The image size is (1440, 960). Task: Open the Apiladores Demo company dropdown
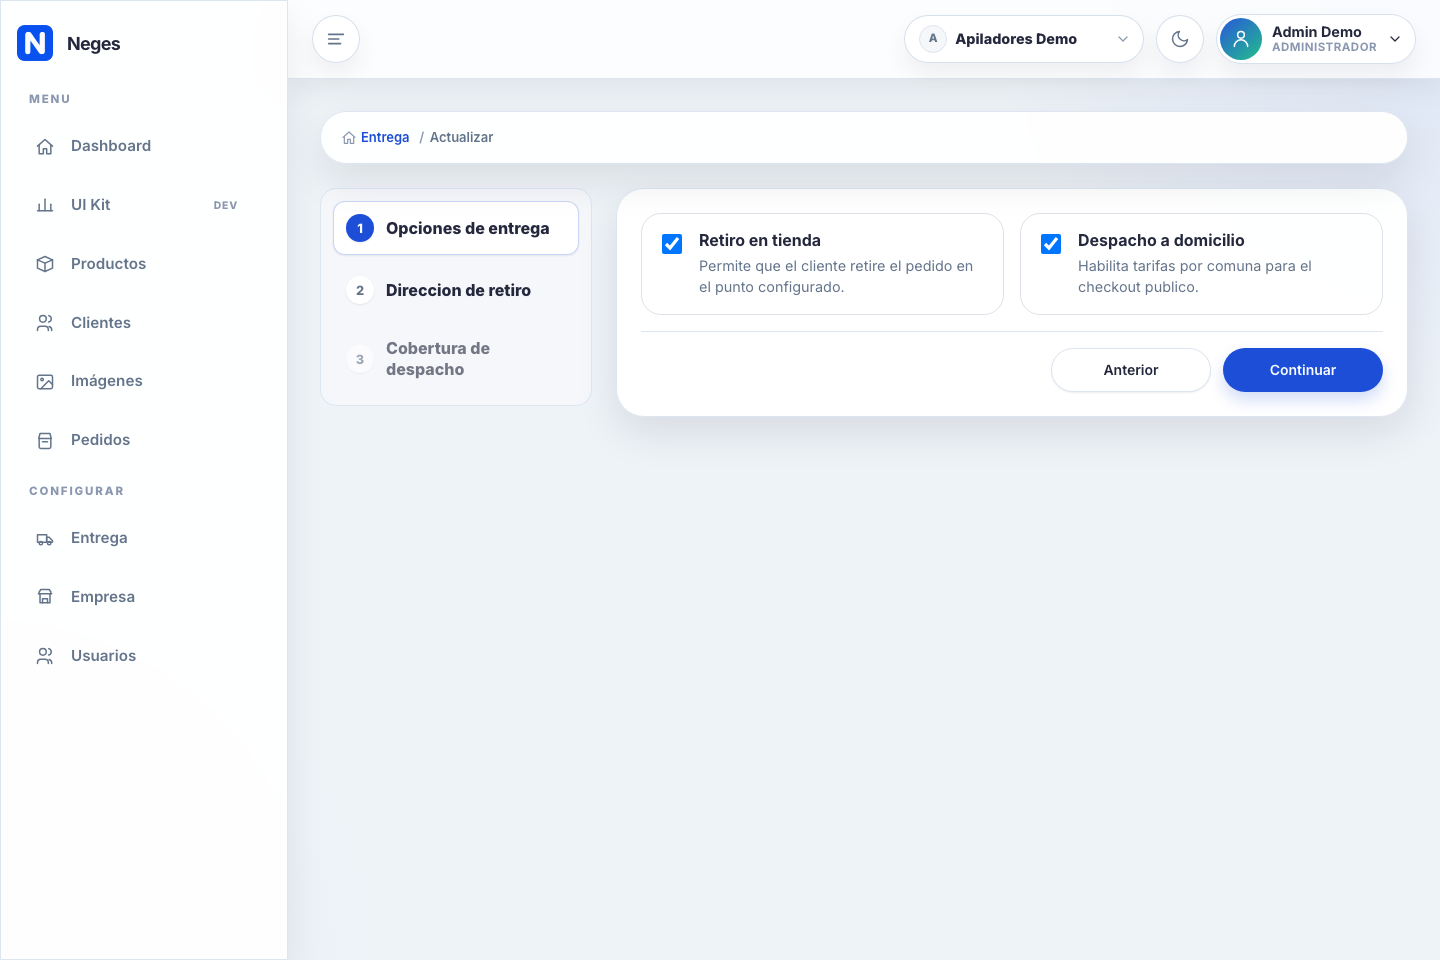[x=1024, y=39]
